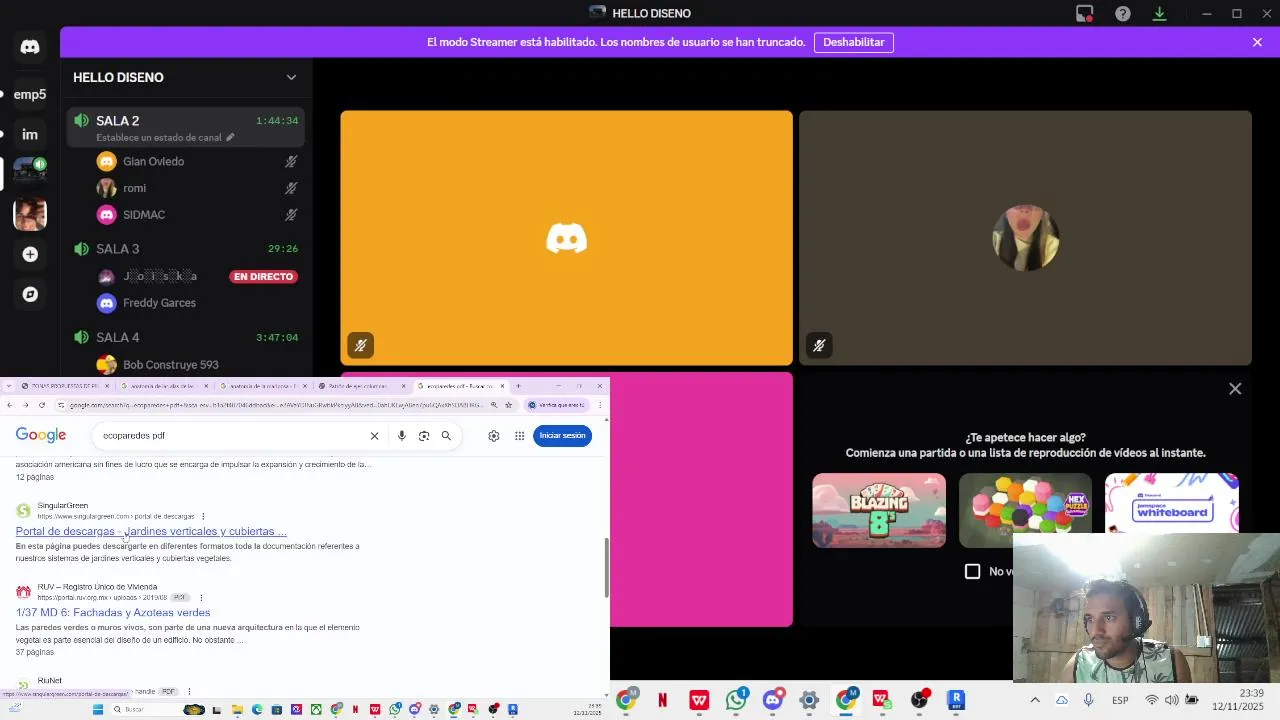
Task: Click the Deshabilitar button in banner
Action: (853, 42)
